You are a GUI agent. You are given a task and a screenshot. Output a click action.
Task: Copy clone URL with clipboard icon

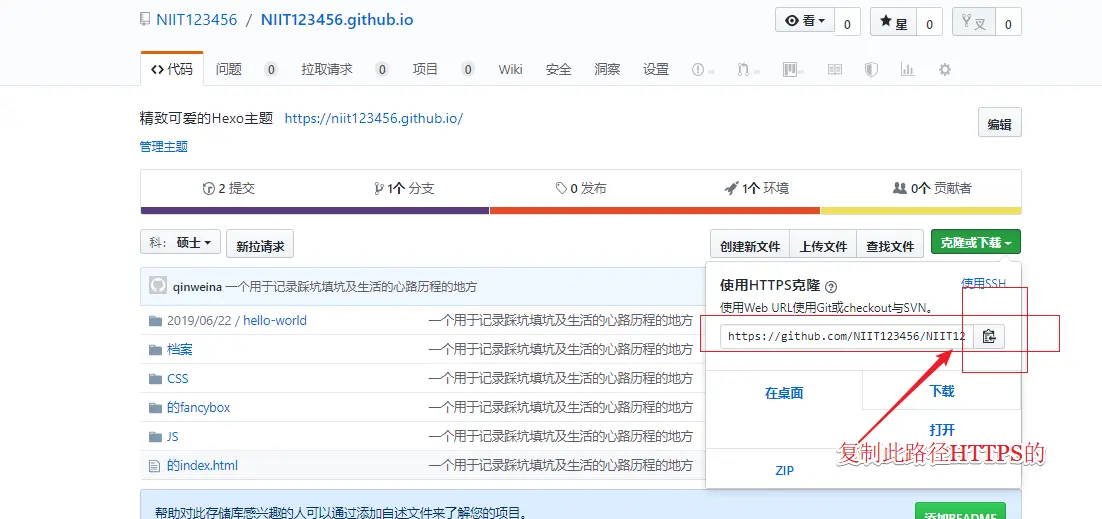[x=989, y=336]
